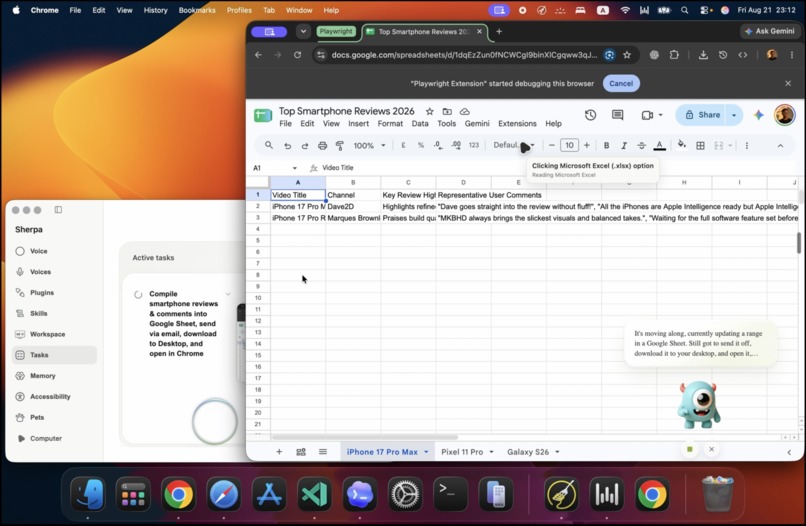The image size is (806, 526).
Task: Decrease decimal places in Sheets toolbar
Action: point(438,146)
